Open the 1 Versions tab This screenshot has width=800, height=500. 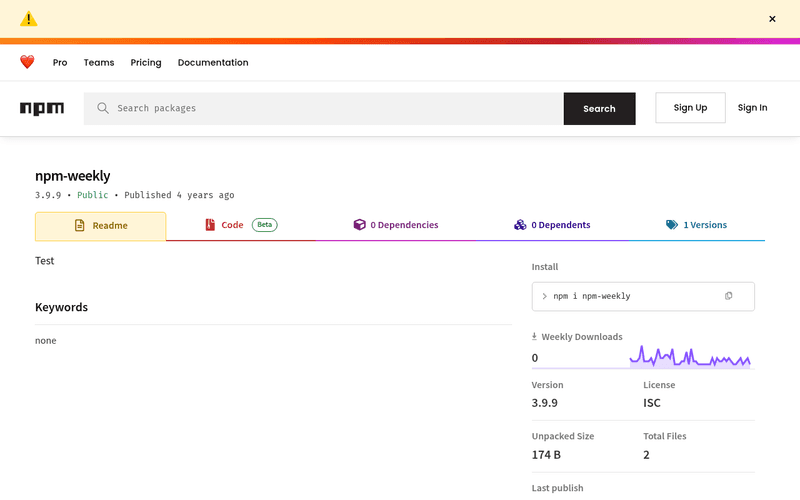[x=696, y=226]
